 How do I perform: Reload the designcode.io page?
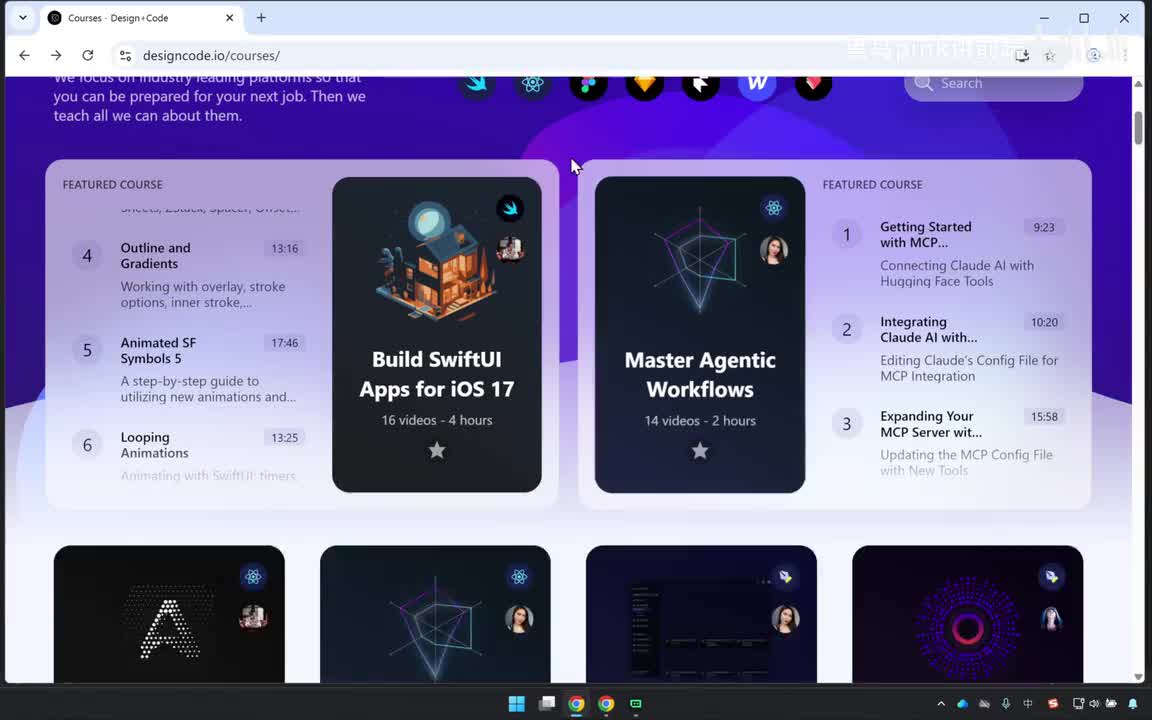[87, 55]
